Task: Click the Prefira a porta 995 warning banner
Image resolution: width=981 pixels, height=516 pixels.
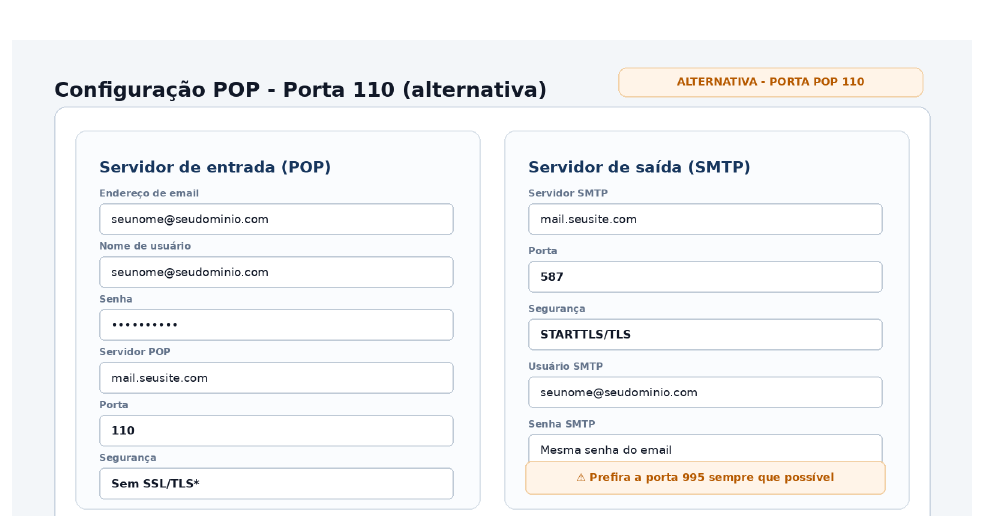Action: 705,478
